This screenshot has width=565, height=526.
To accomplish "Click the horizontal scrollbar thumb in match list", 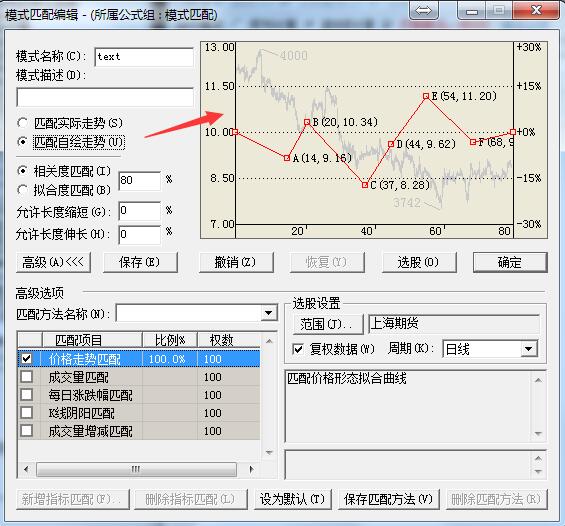I will pyautogui.click(x=136, y=469).
